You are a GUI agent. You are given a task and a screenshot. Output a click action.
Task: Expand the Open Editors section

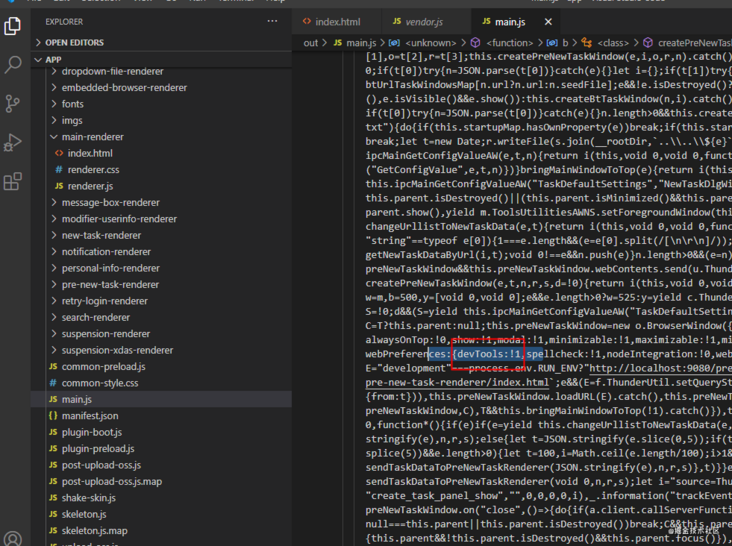(74, 43)
